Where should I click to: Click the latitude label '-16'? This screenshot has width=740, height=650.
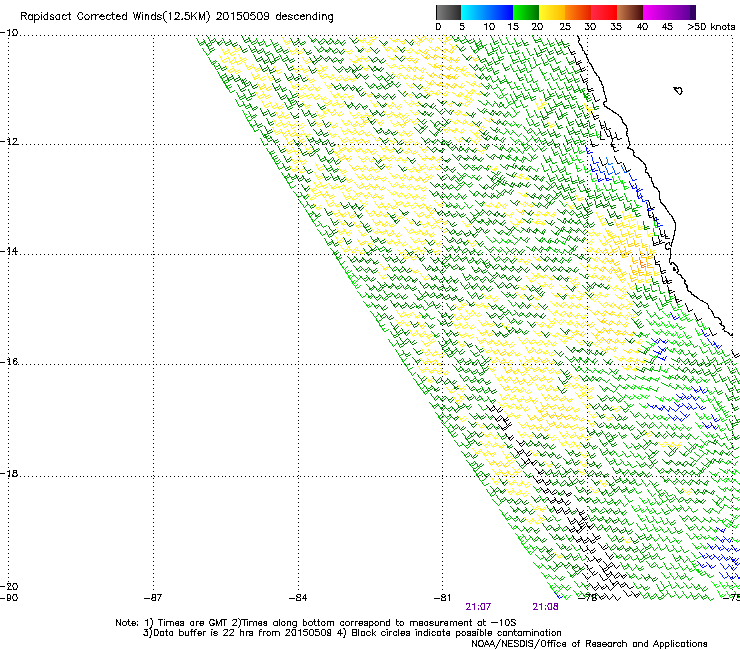(x=9, y=362)
